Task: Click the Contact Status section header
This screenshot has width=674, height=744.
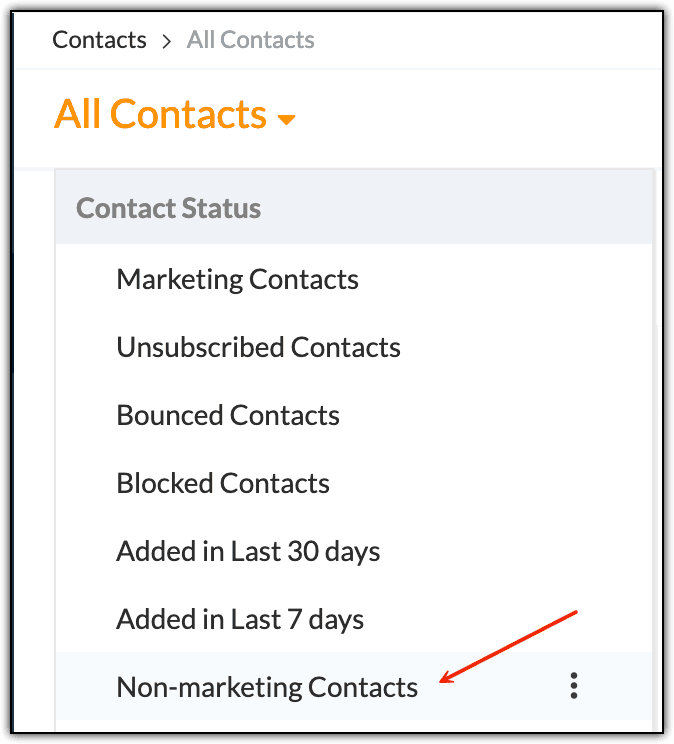Action: coord(168,208)
